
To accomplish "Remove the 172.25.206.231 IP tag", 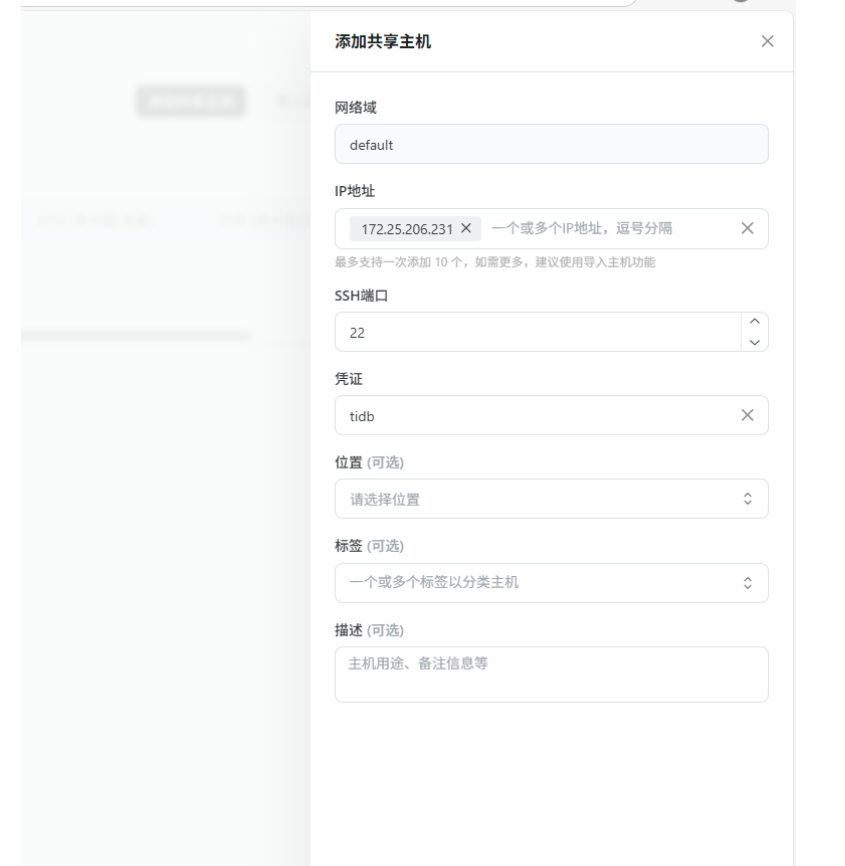I will (x=466, y=228).
